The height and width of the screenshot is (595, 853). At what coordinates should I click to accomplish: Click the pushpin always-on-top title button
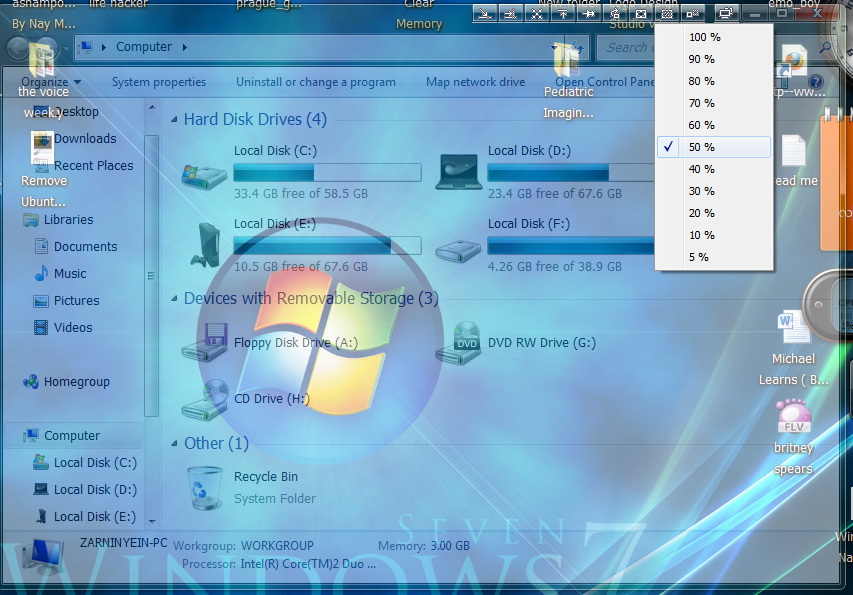(x=589, y=13)
